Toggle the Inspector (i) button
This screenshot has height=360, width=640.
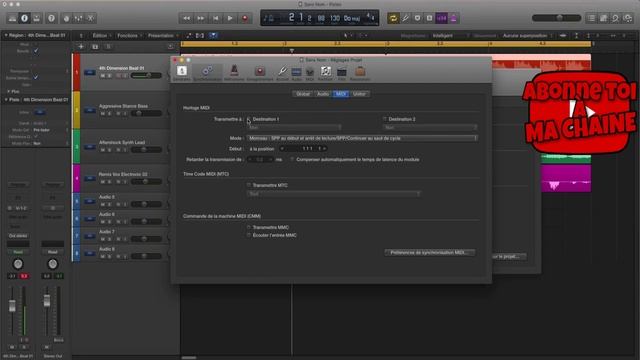(24, 18)
